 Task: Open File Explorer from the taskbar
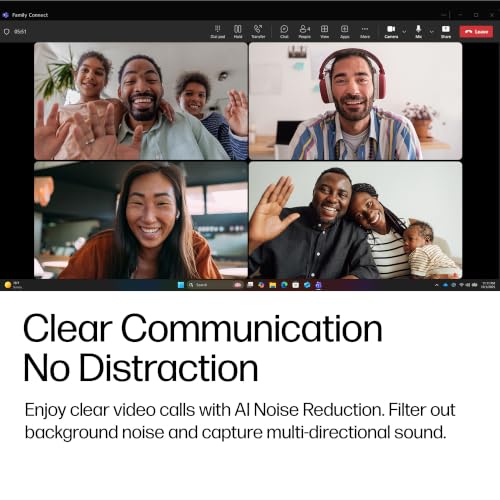click(x=273, y=285)
